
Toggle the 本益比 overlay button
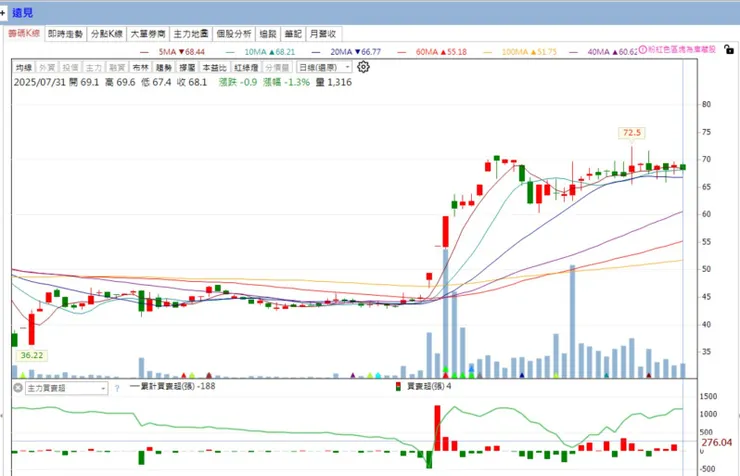215,68
